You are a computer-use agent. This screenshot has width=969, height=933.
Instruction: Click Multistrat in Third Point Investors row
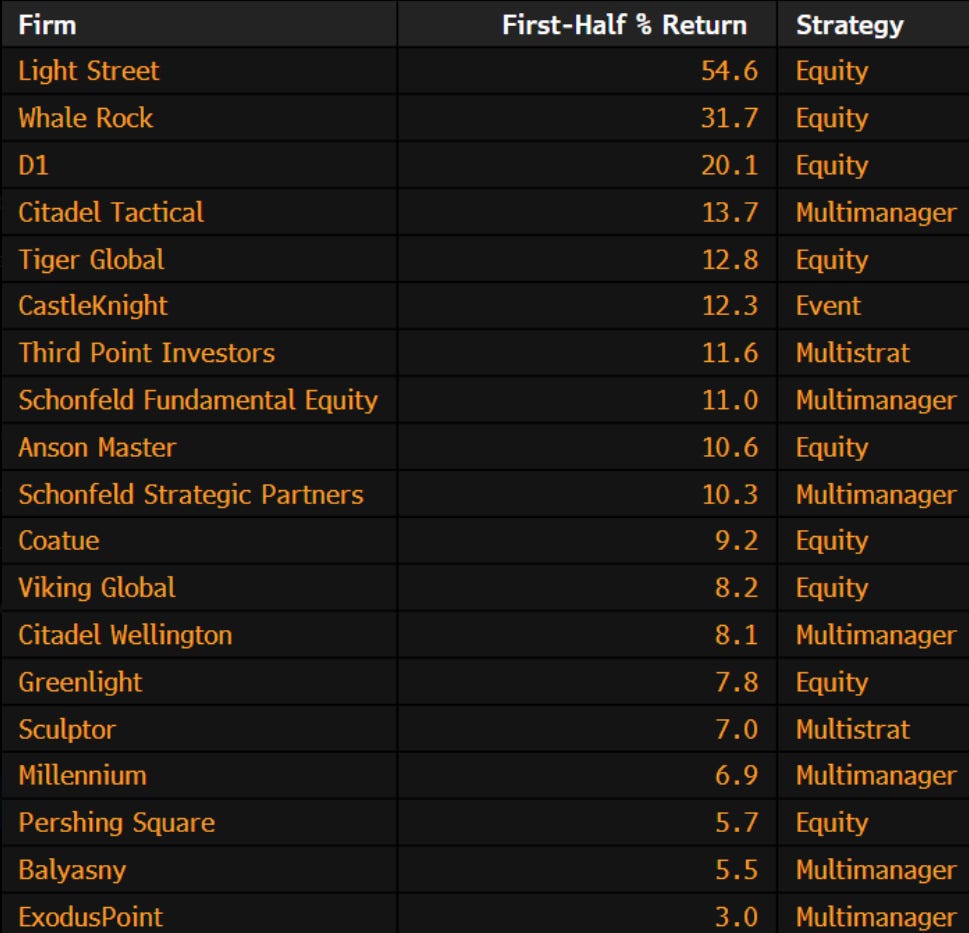click(x=853, y=353)
